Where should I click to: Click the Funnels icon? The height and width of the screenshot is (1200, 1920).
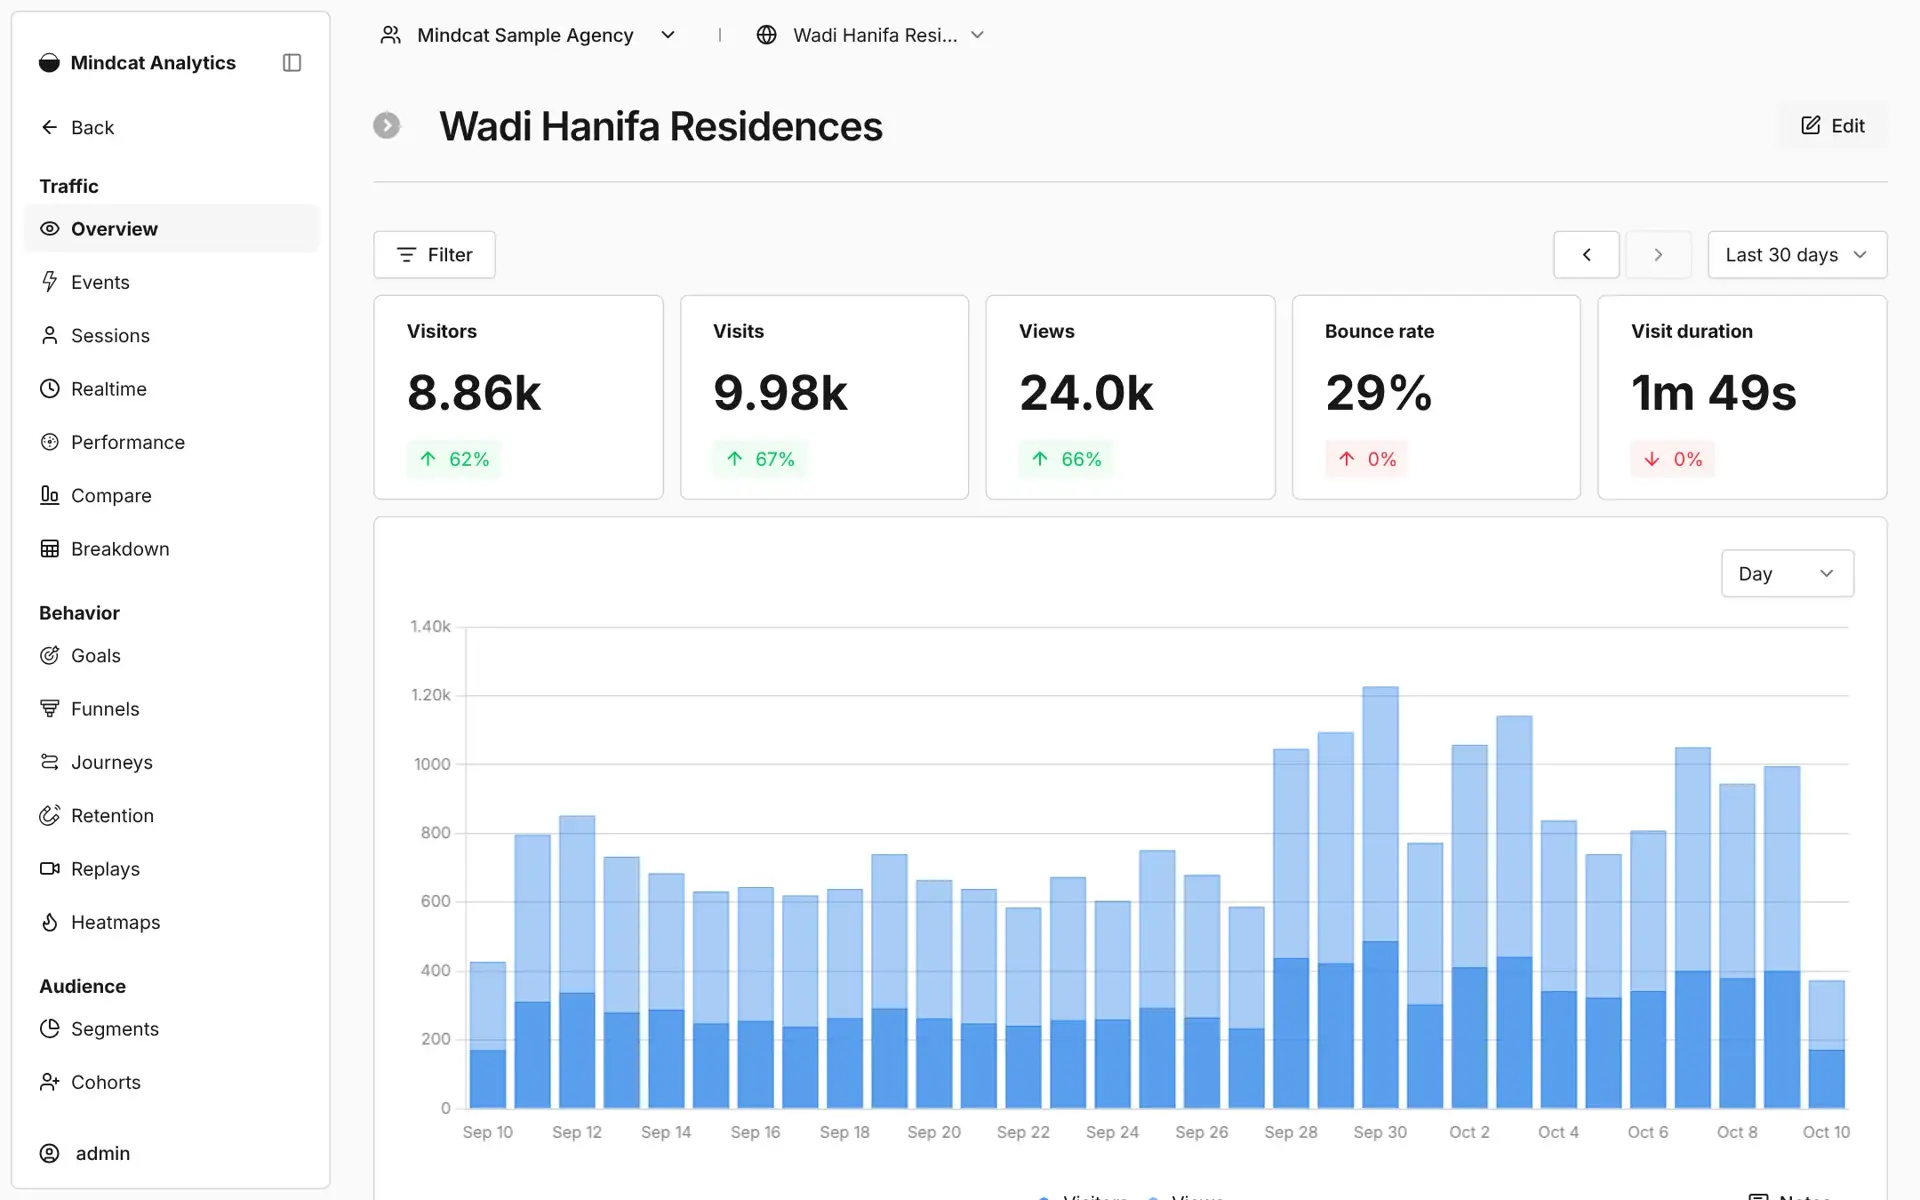[x=49, y=709]
